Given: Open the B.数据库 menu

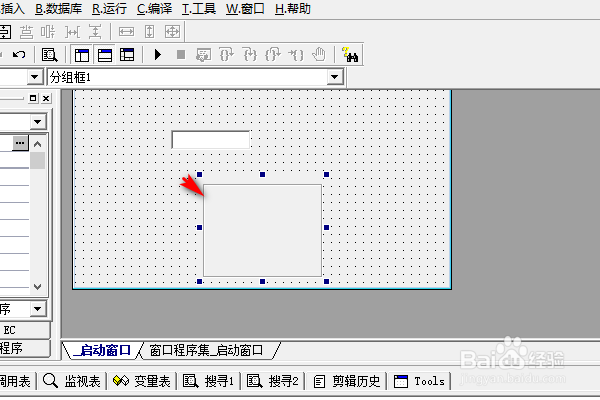Looking at the screenshot, I should (x=59, y=8).
